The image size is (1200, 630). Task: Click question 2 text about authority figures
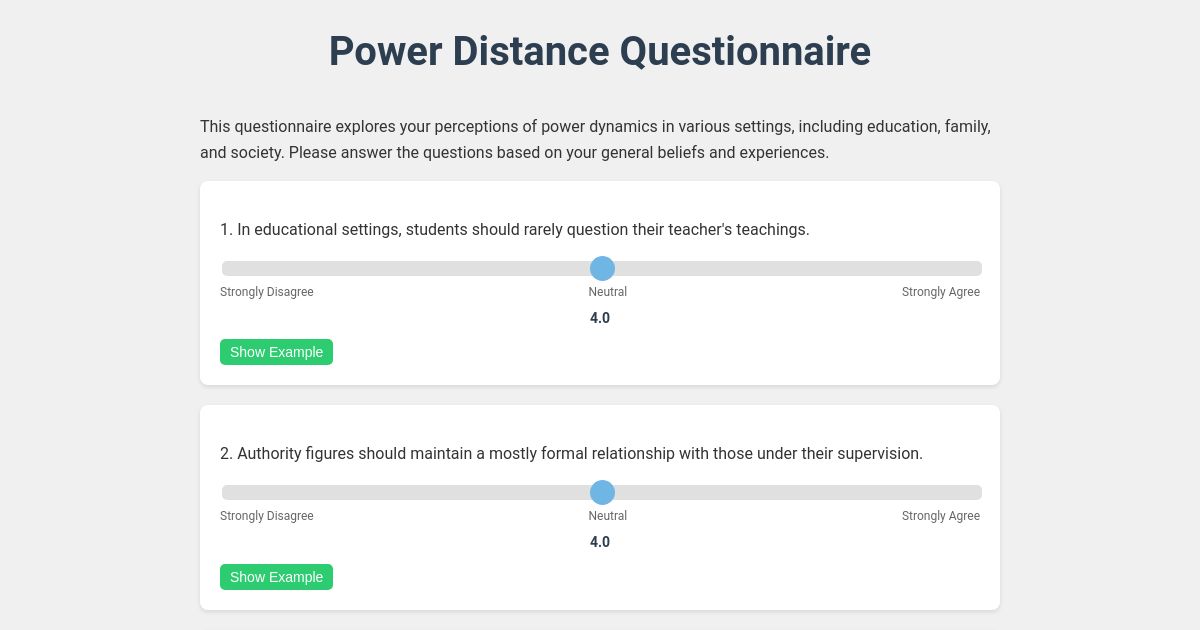point(572,453)
